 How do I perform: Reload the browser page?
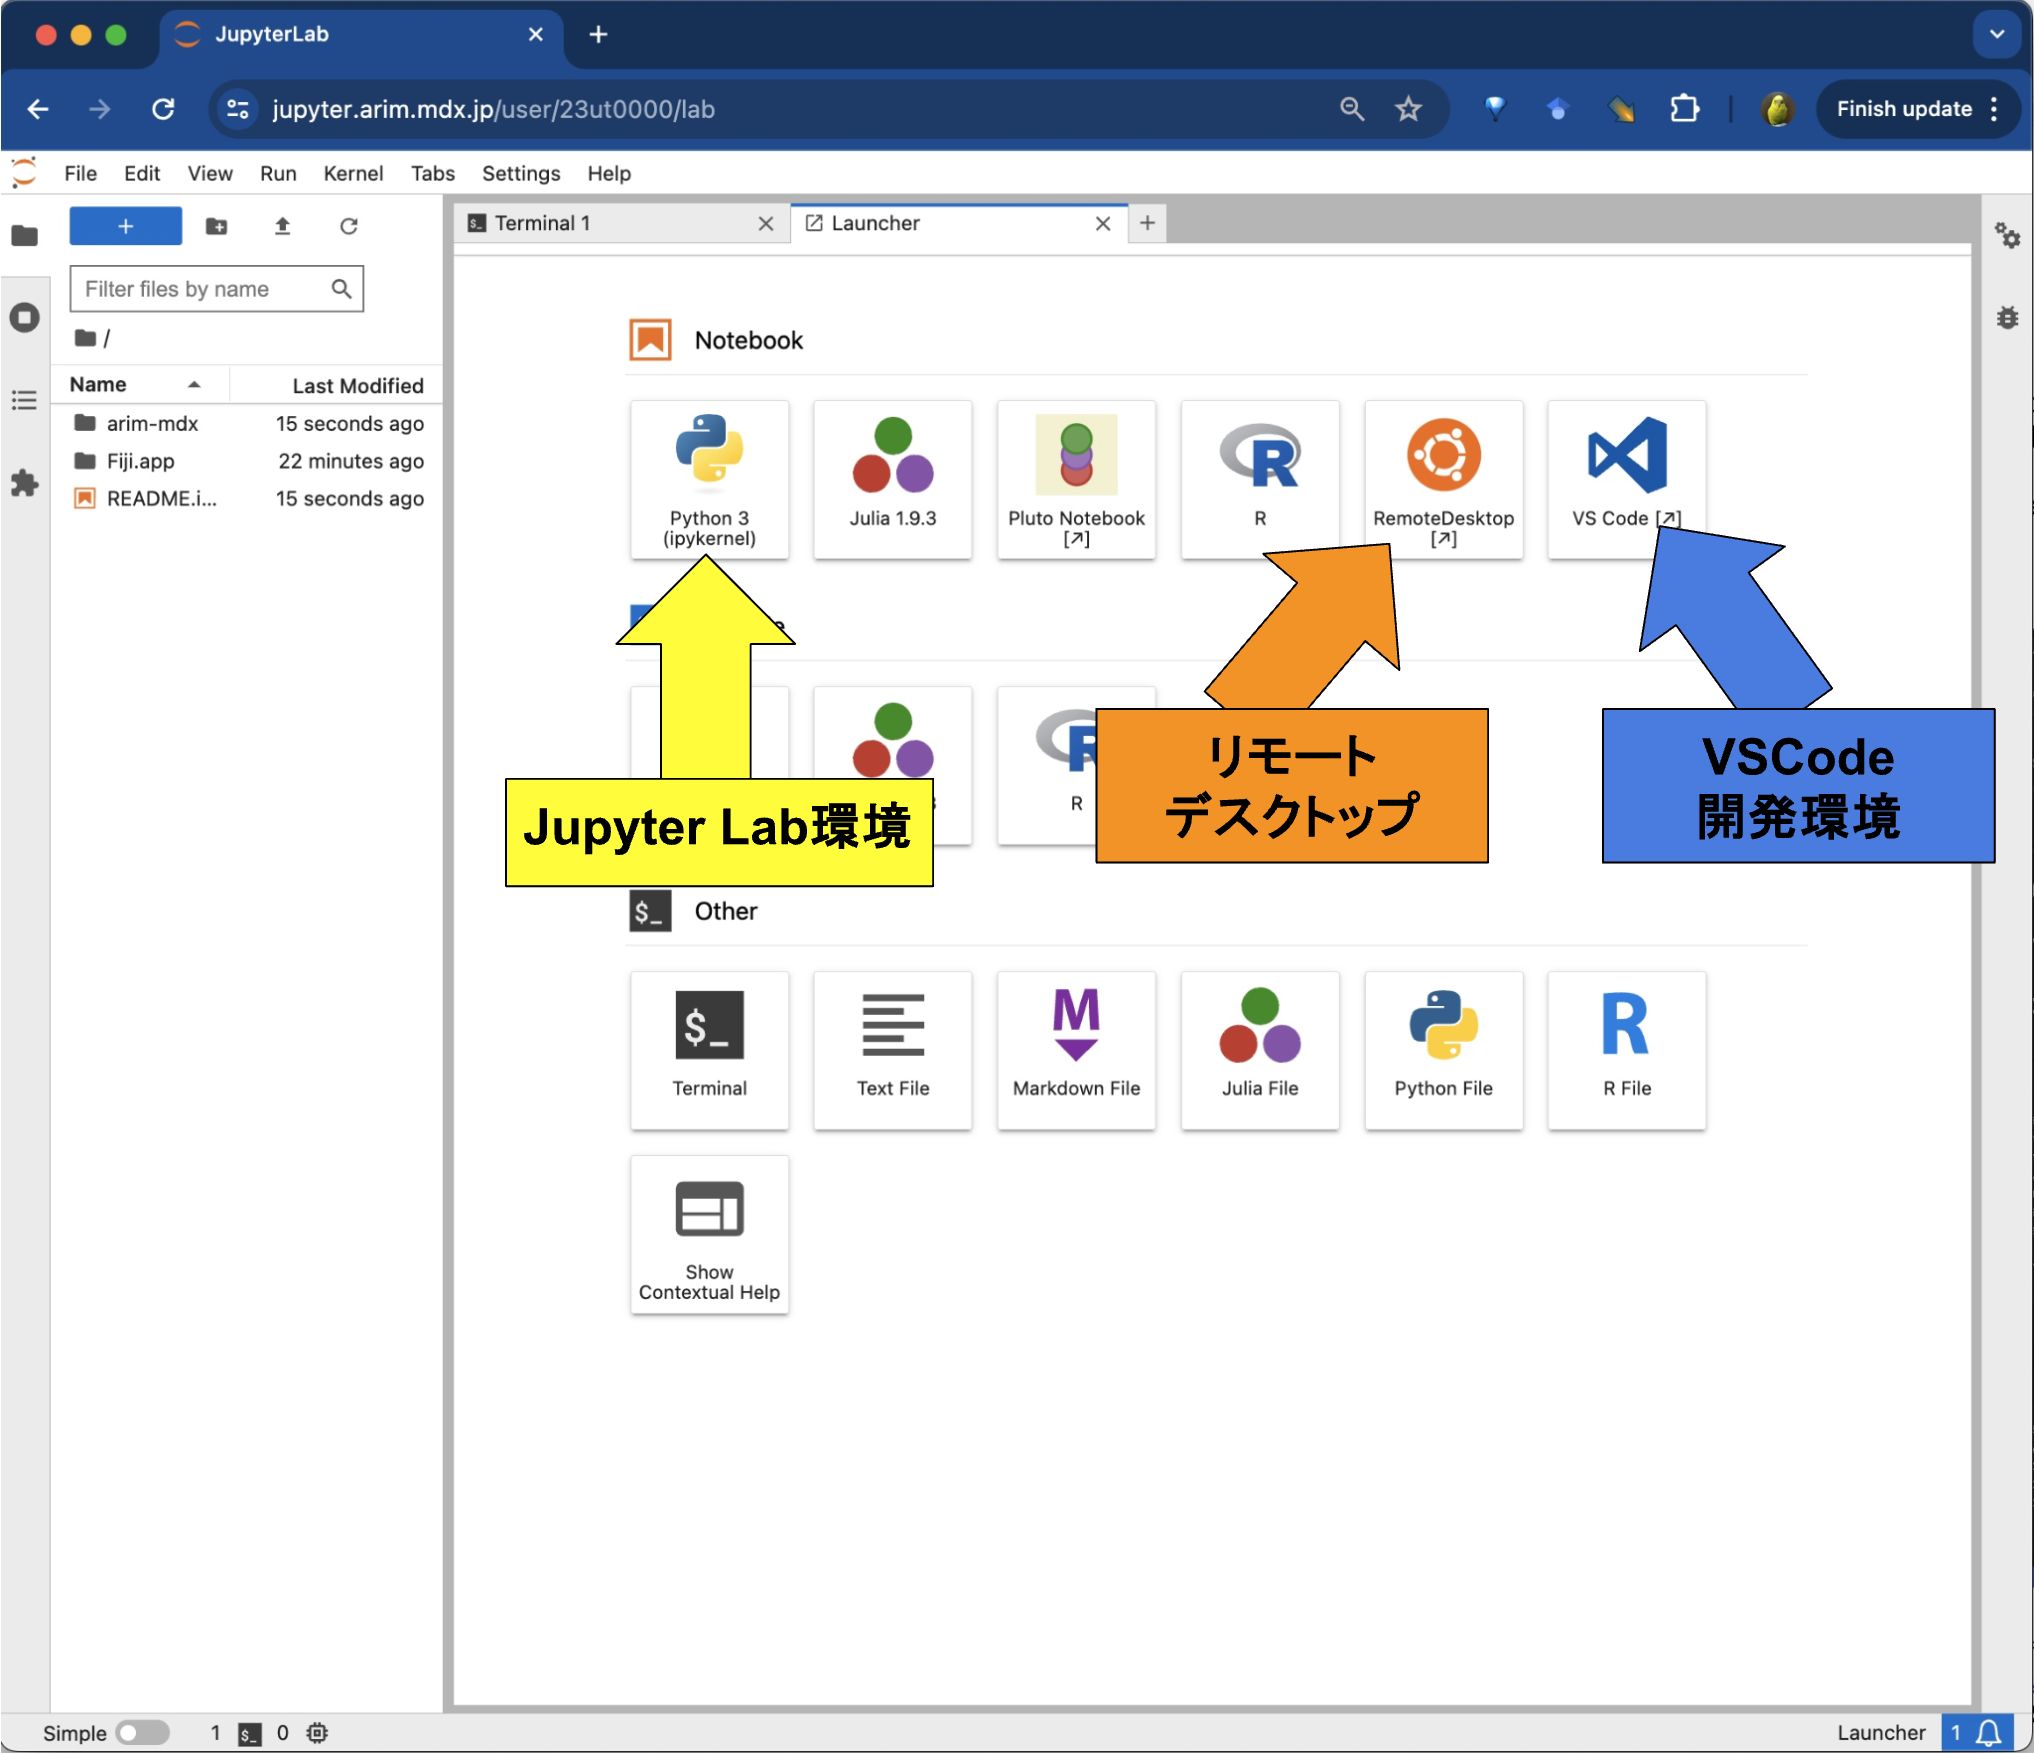click(x=163, y=109)
